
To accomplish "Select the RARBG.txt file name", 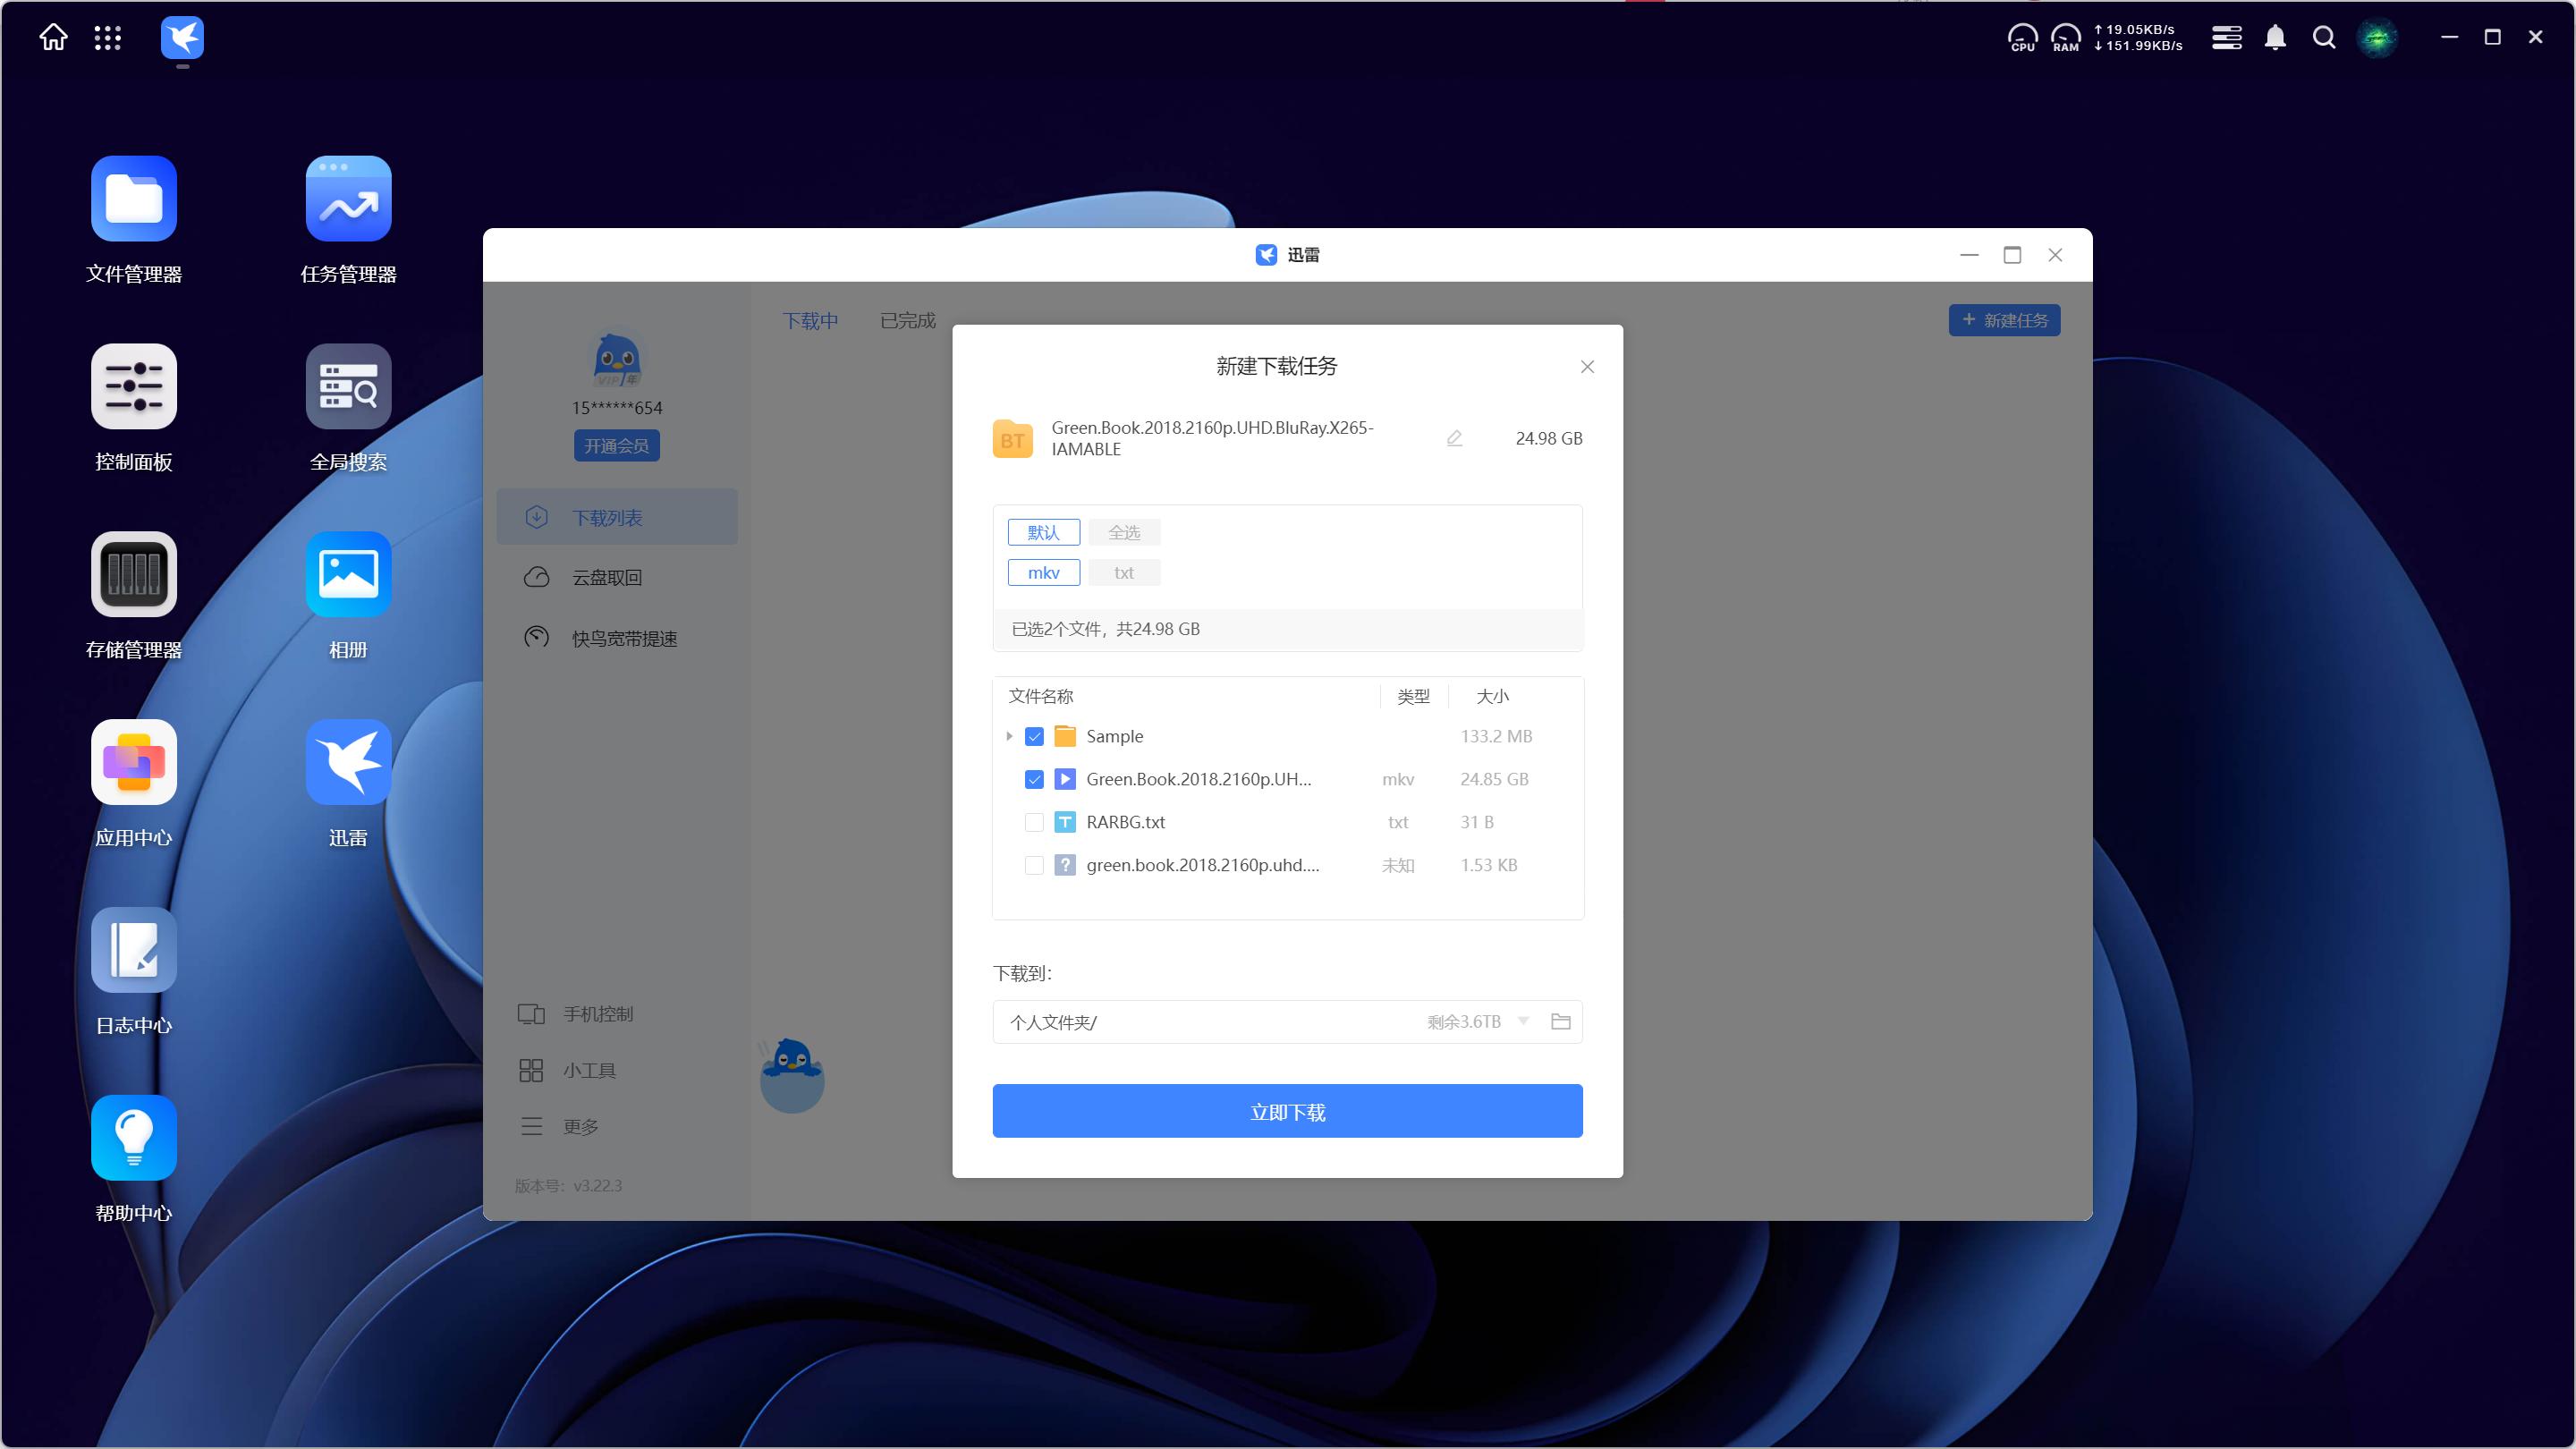I will [x=1125, y=822].
